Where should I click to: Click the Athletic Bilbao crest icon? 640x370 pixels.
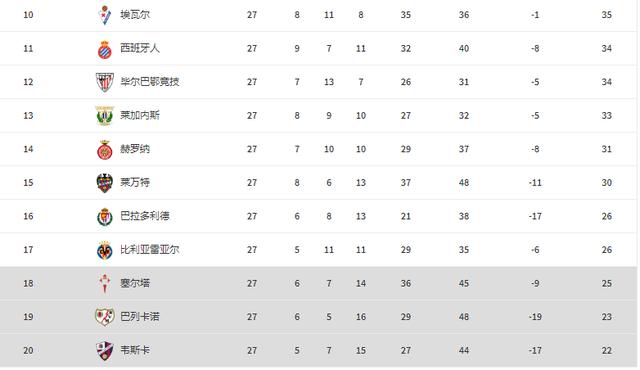pyautogui.click(x=105, y=82)
